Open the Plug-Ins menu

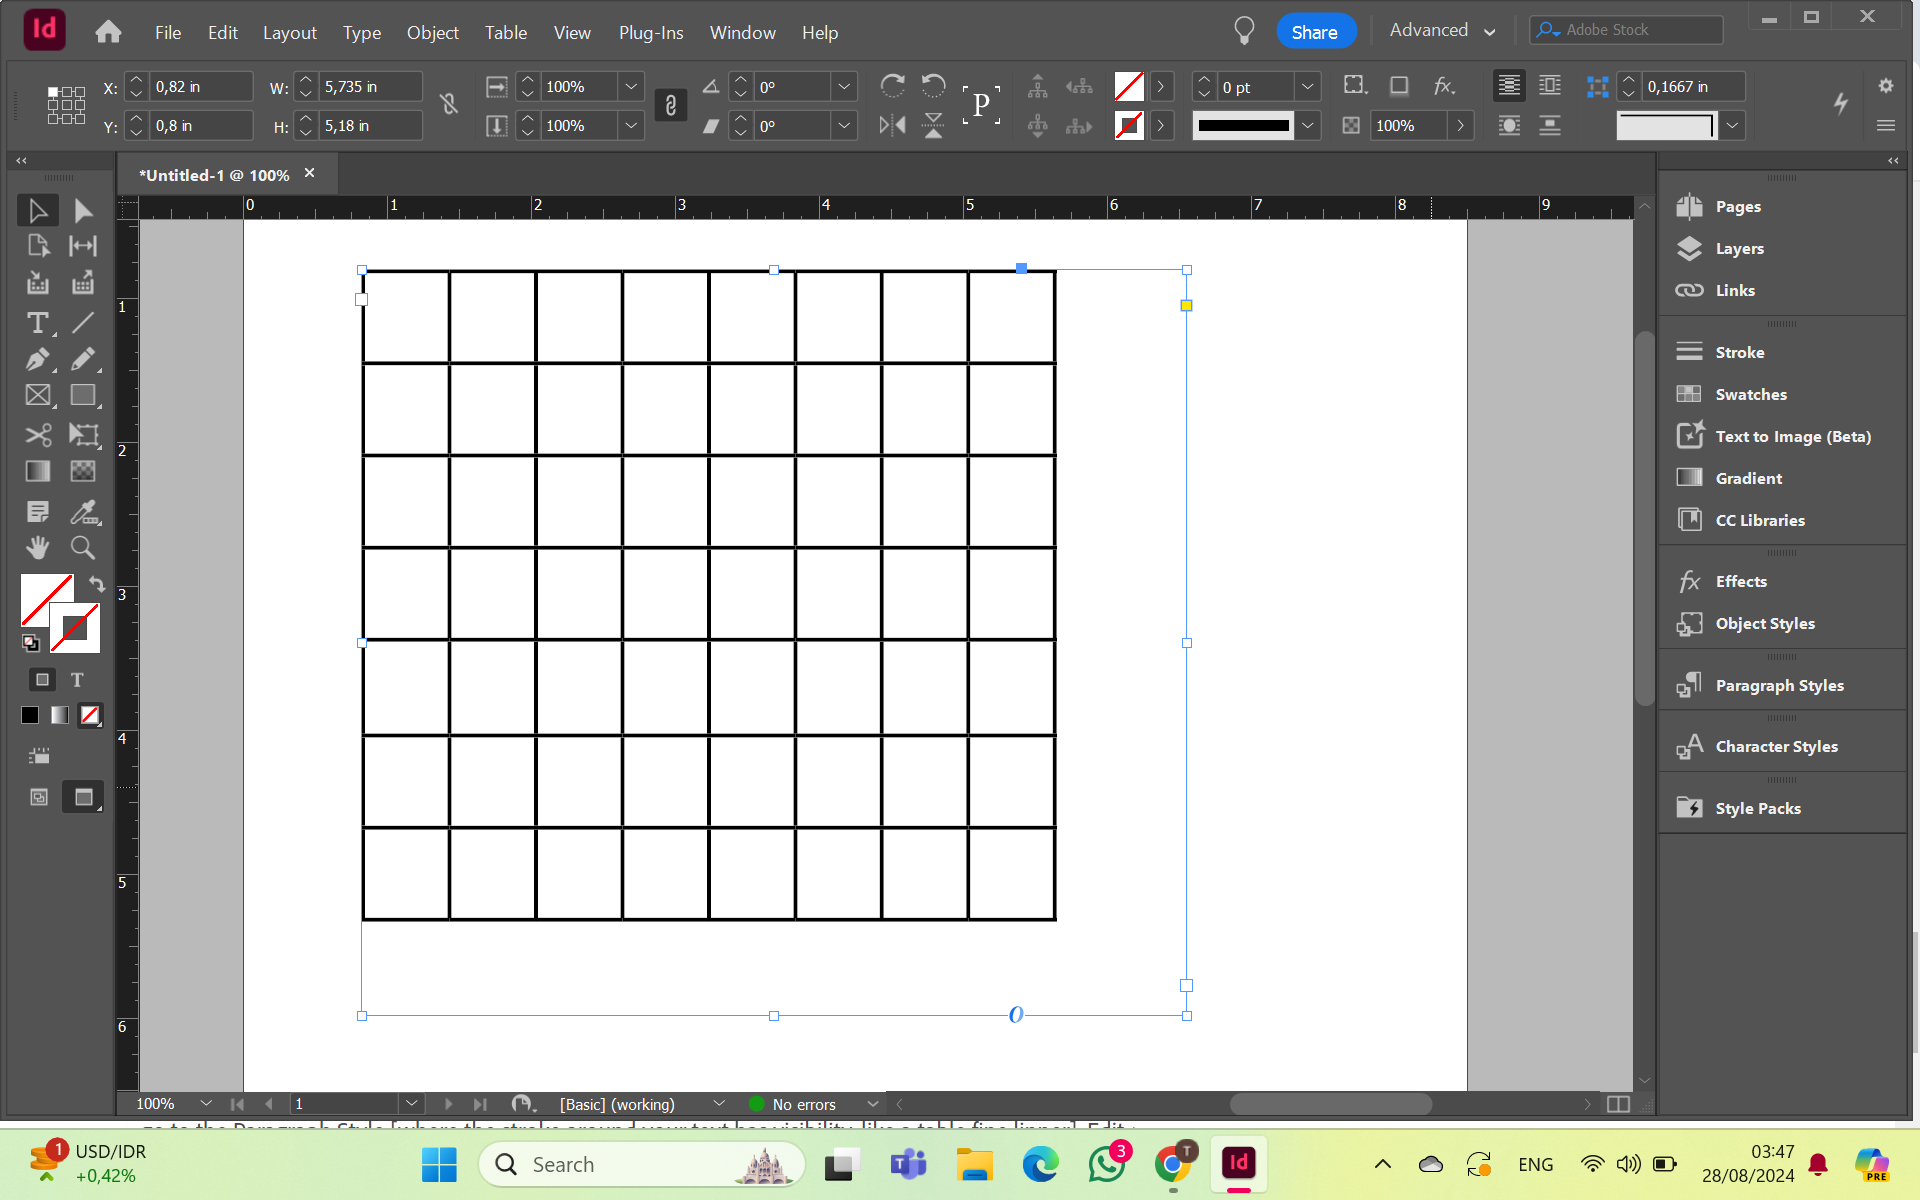(x=651, y=32)
